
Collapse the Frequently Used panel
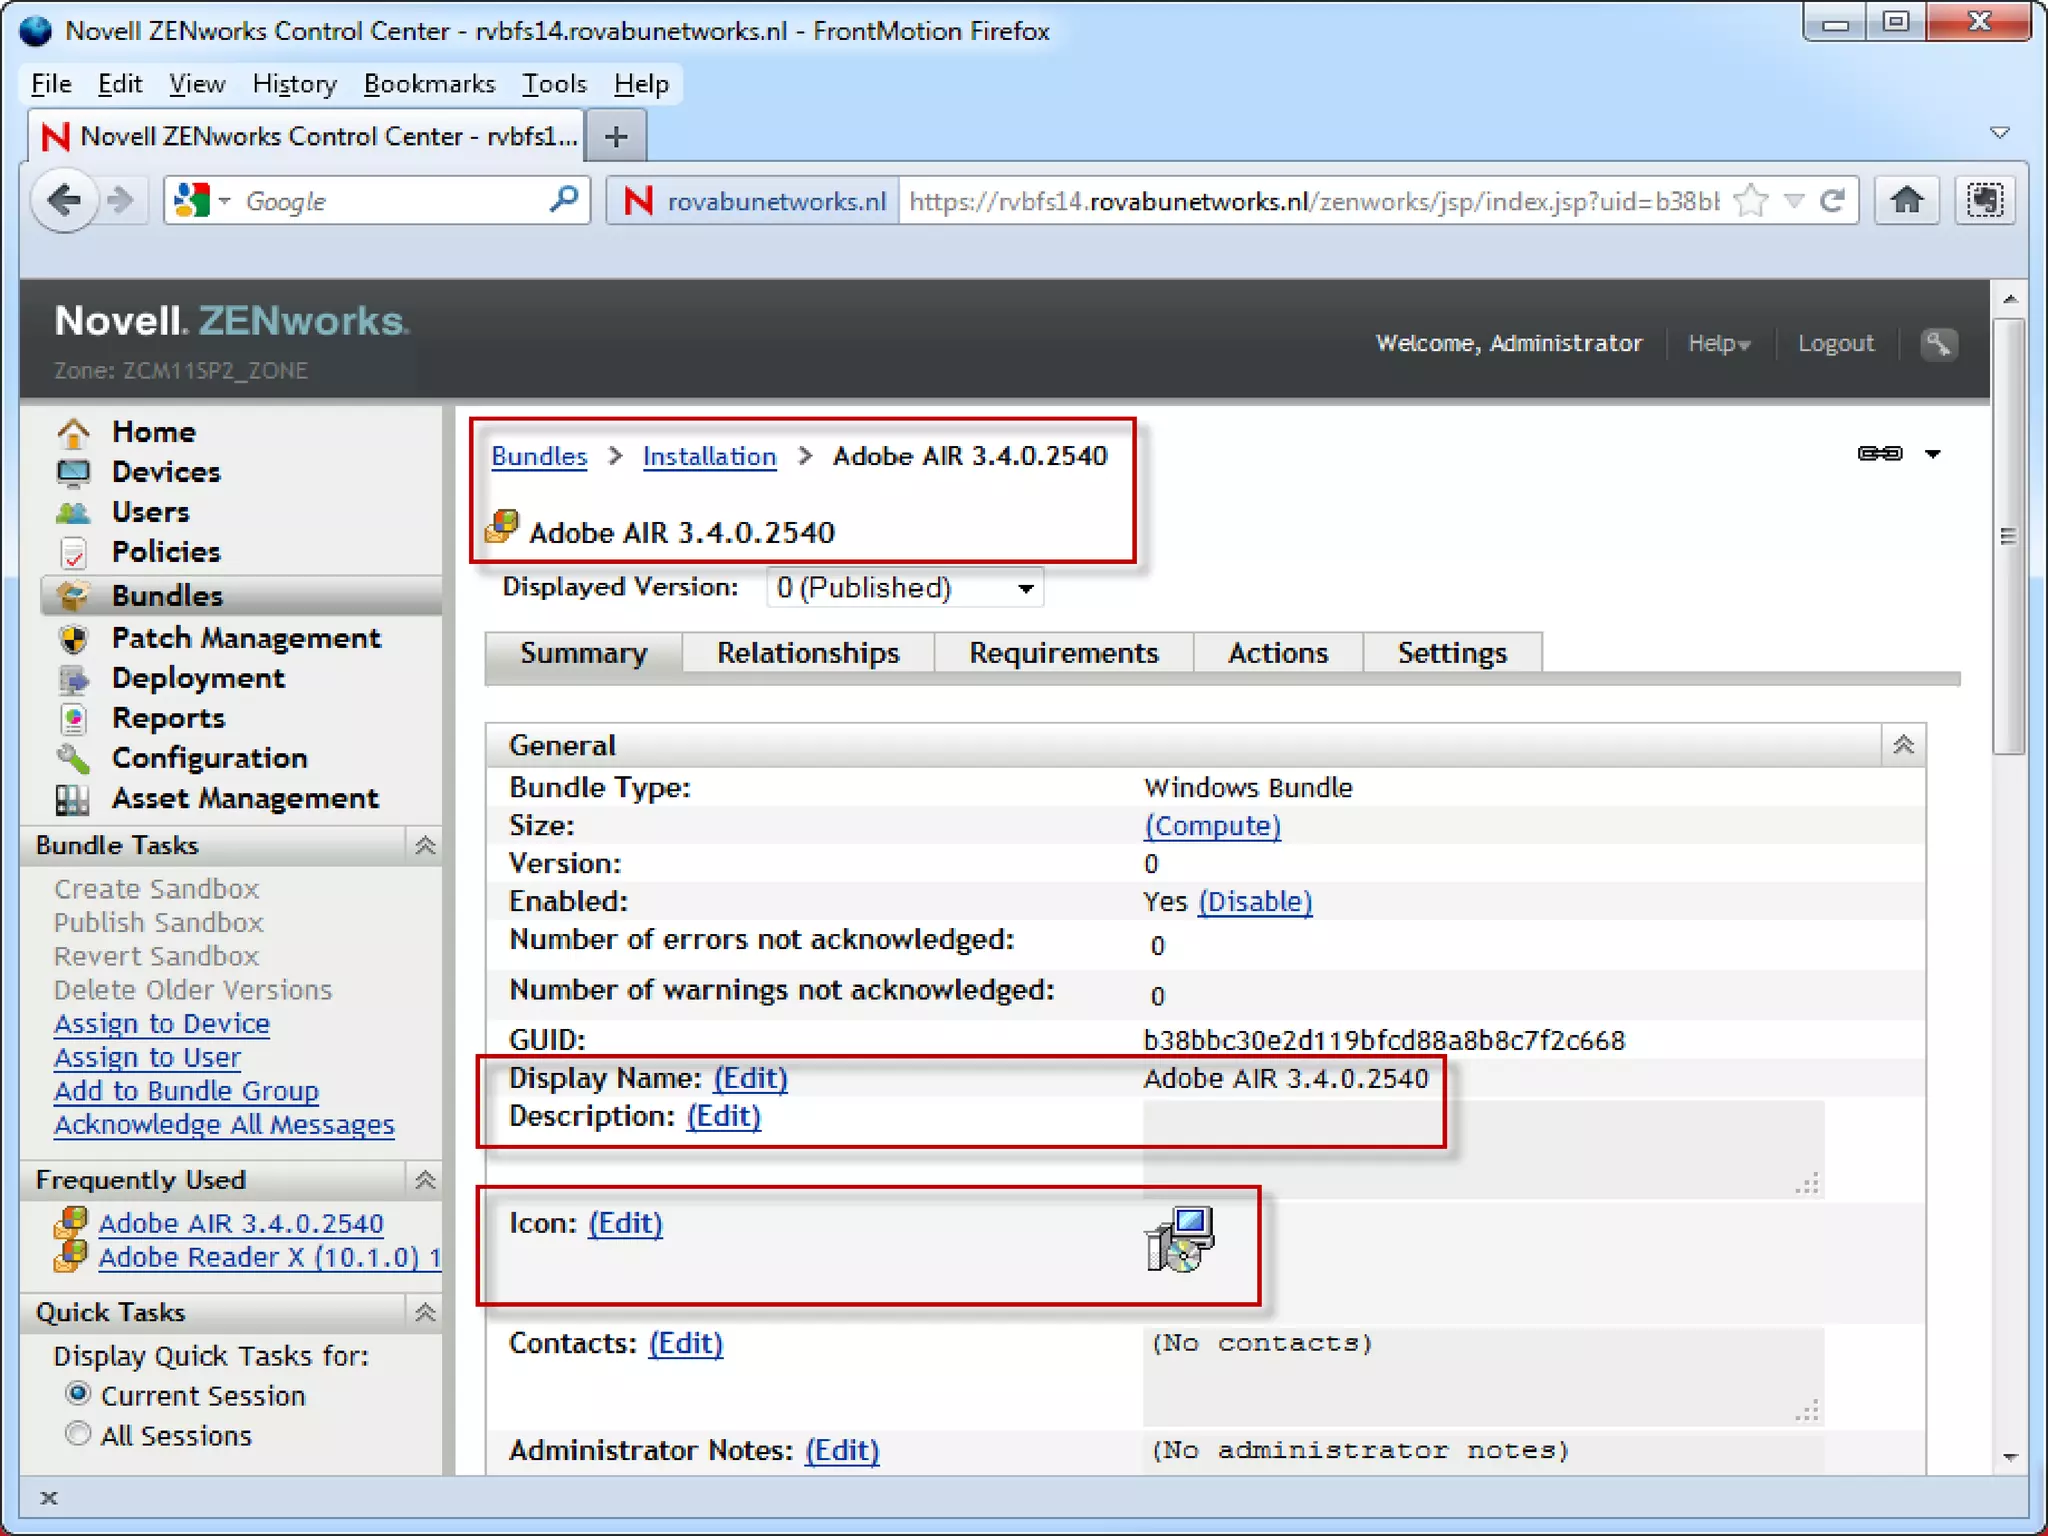pyautogui.click(x=425, y=1180)
